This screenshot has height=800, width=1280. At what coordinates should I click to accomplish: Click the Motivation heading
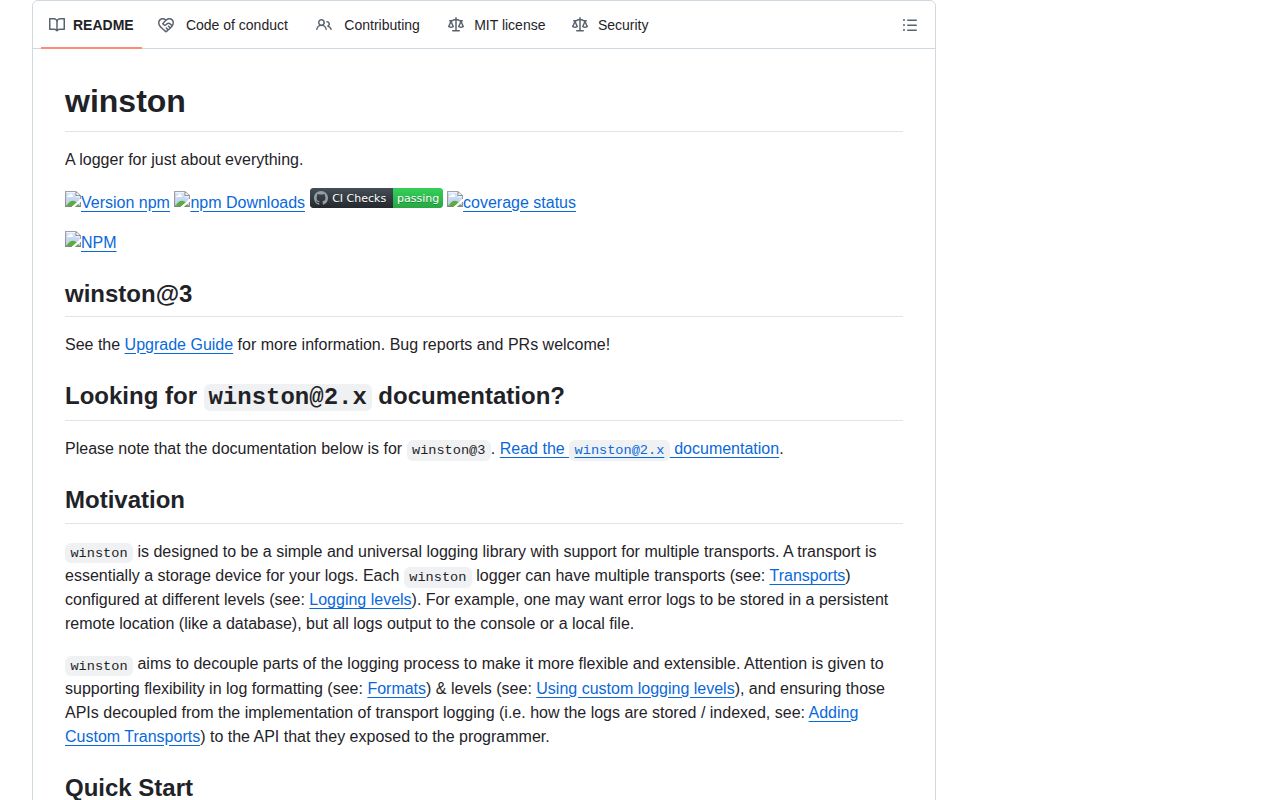125,500
